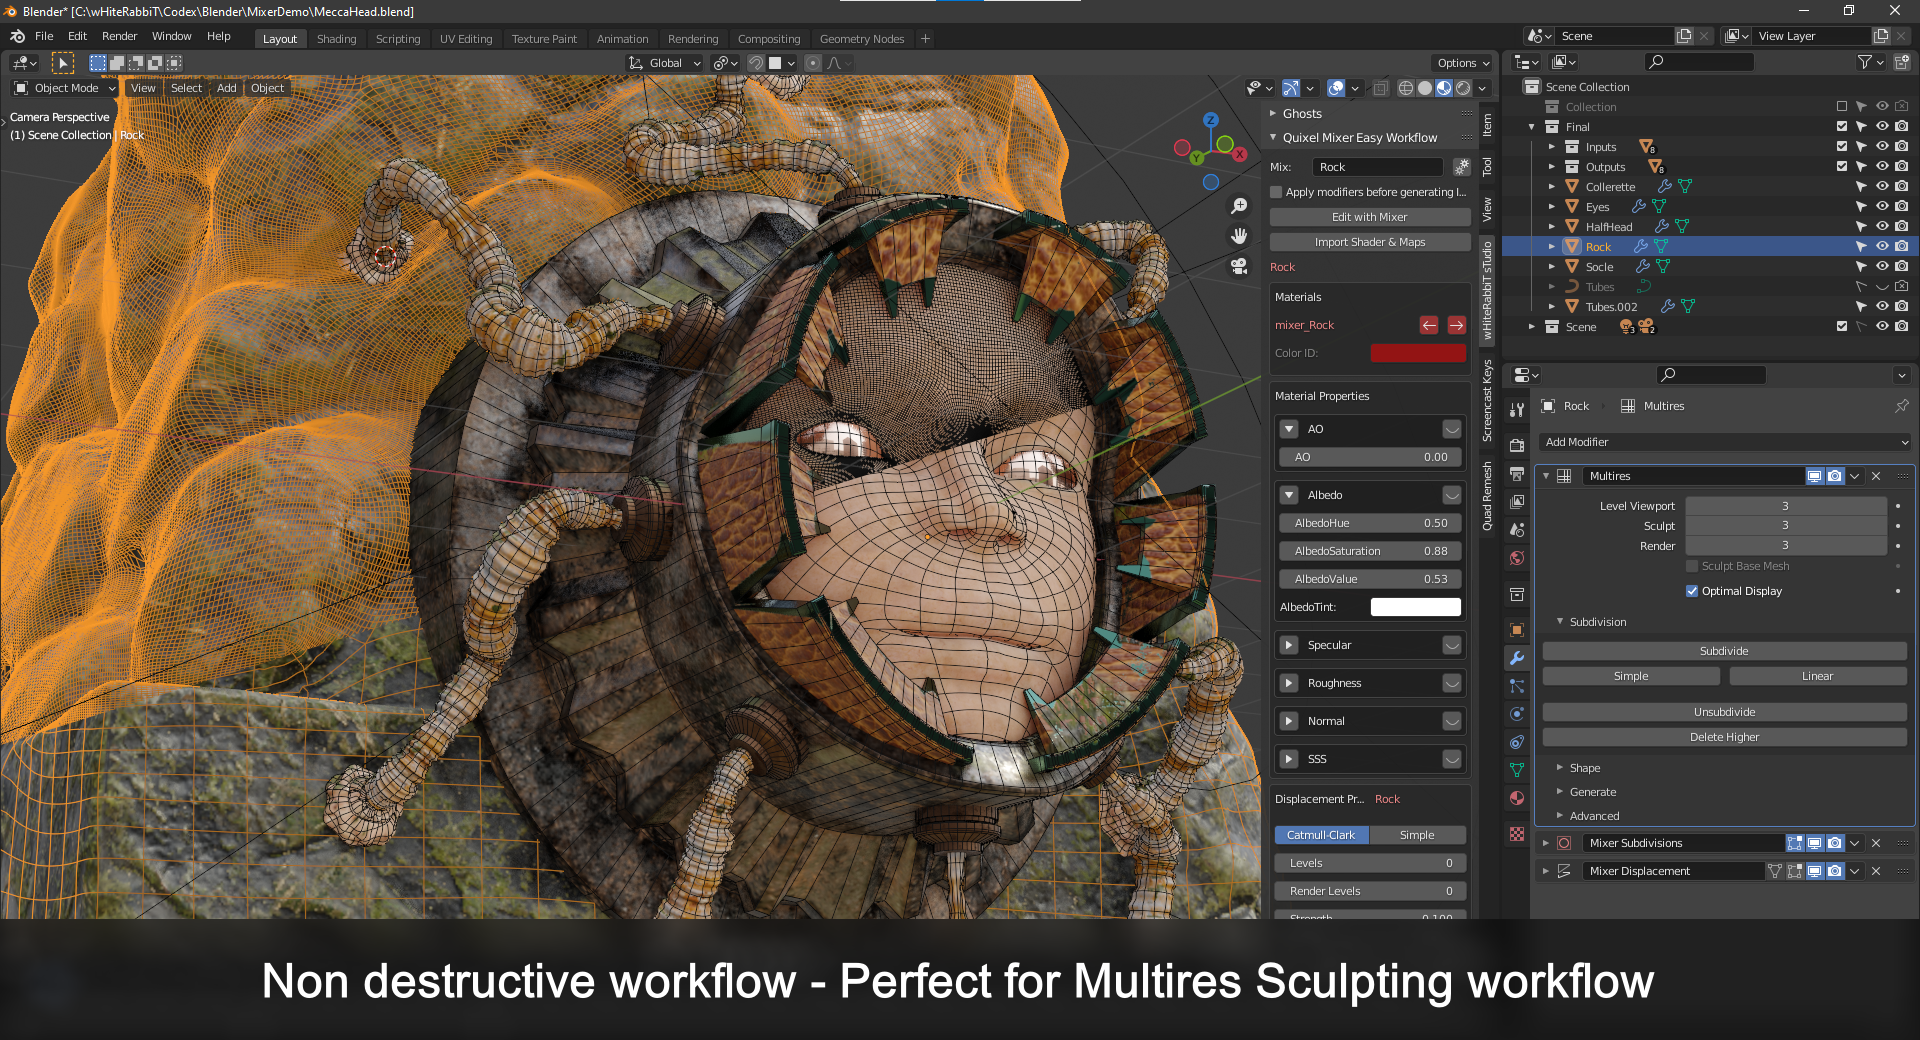Click the camera view icon below navigation gizmo
The image size is (1920, 1040).
(1239, 266)
